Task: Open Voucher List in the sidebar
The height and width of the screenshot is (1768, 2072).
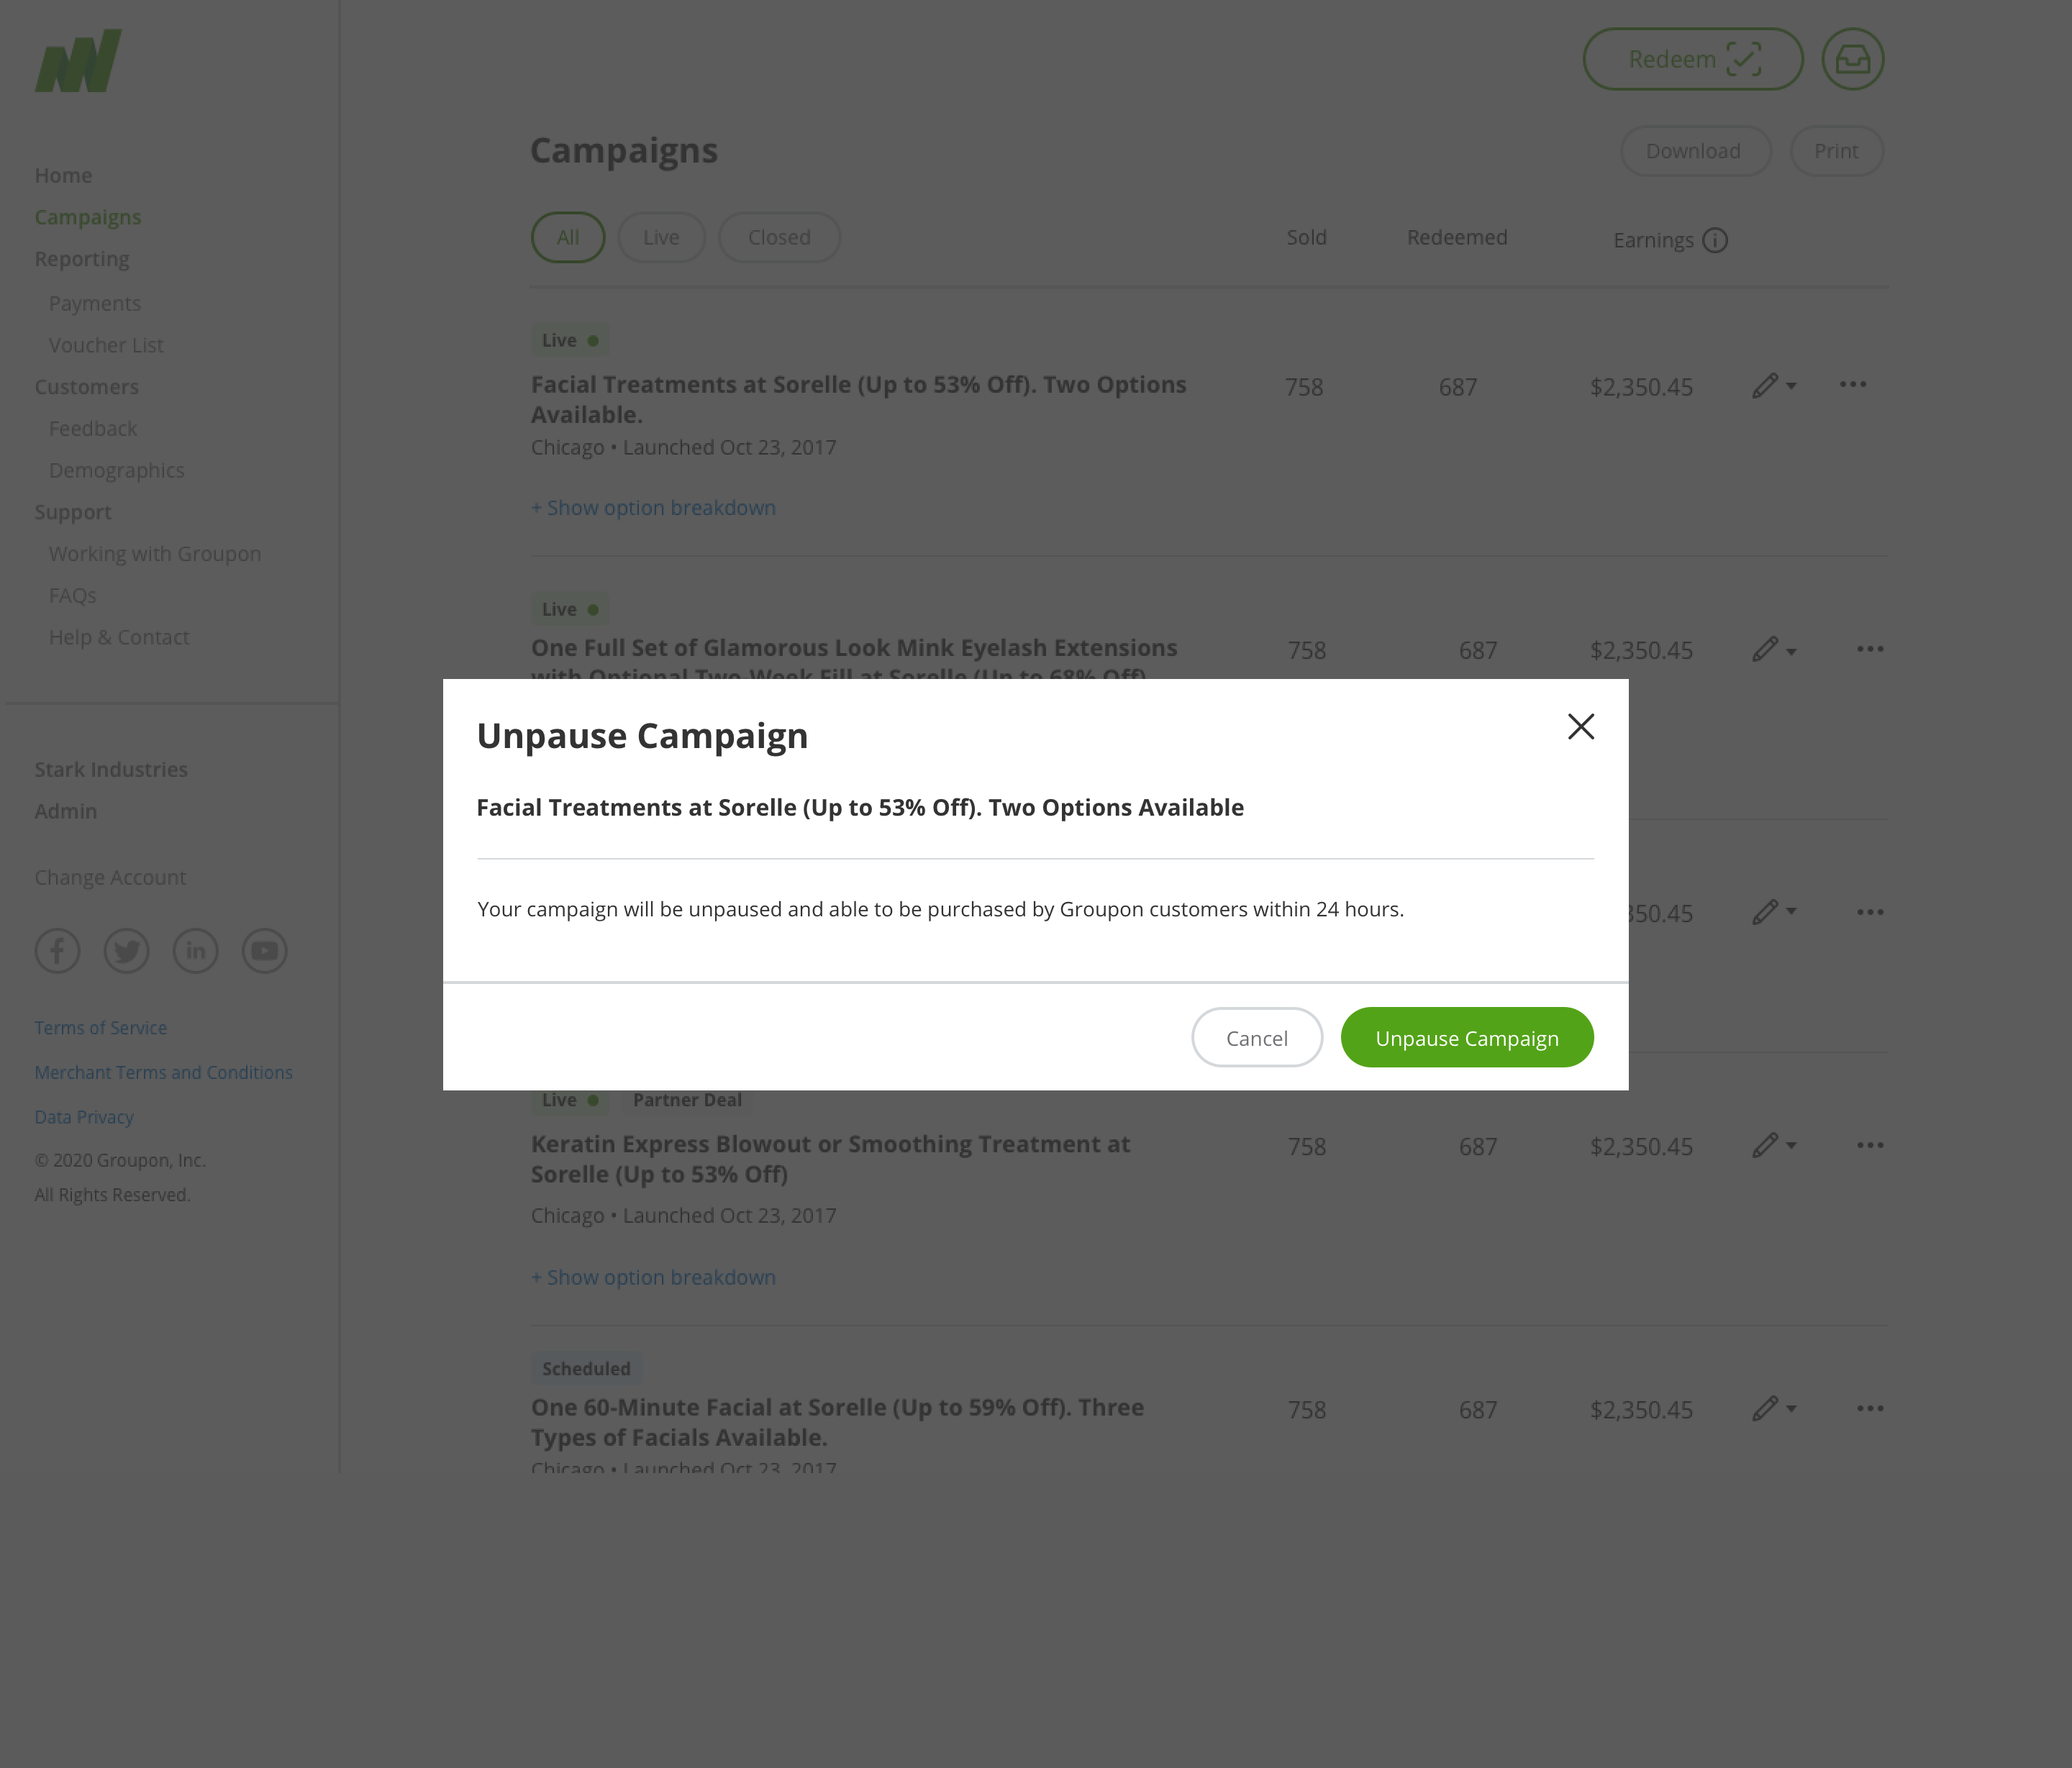Action: pos(106,345)
